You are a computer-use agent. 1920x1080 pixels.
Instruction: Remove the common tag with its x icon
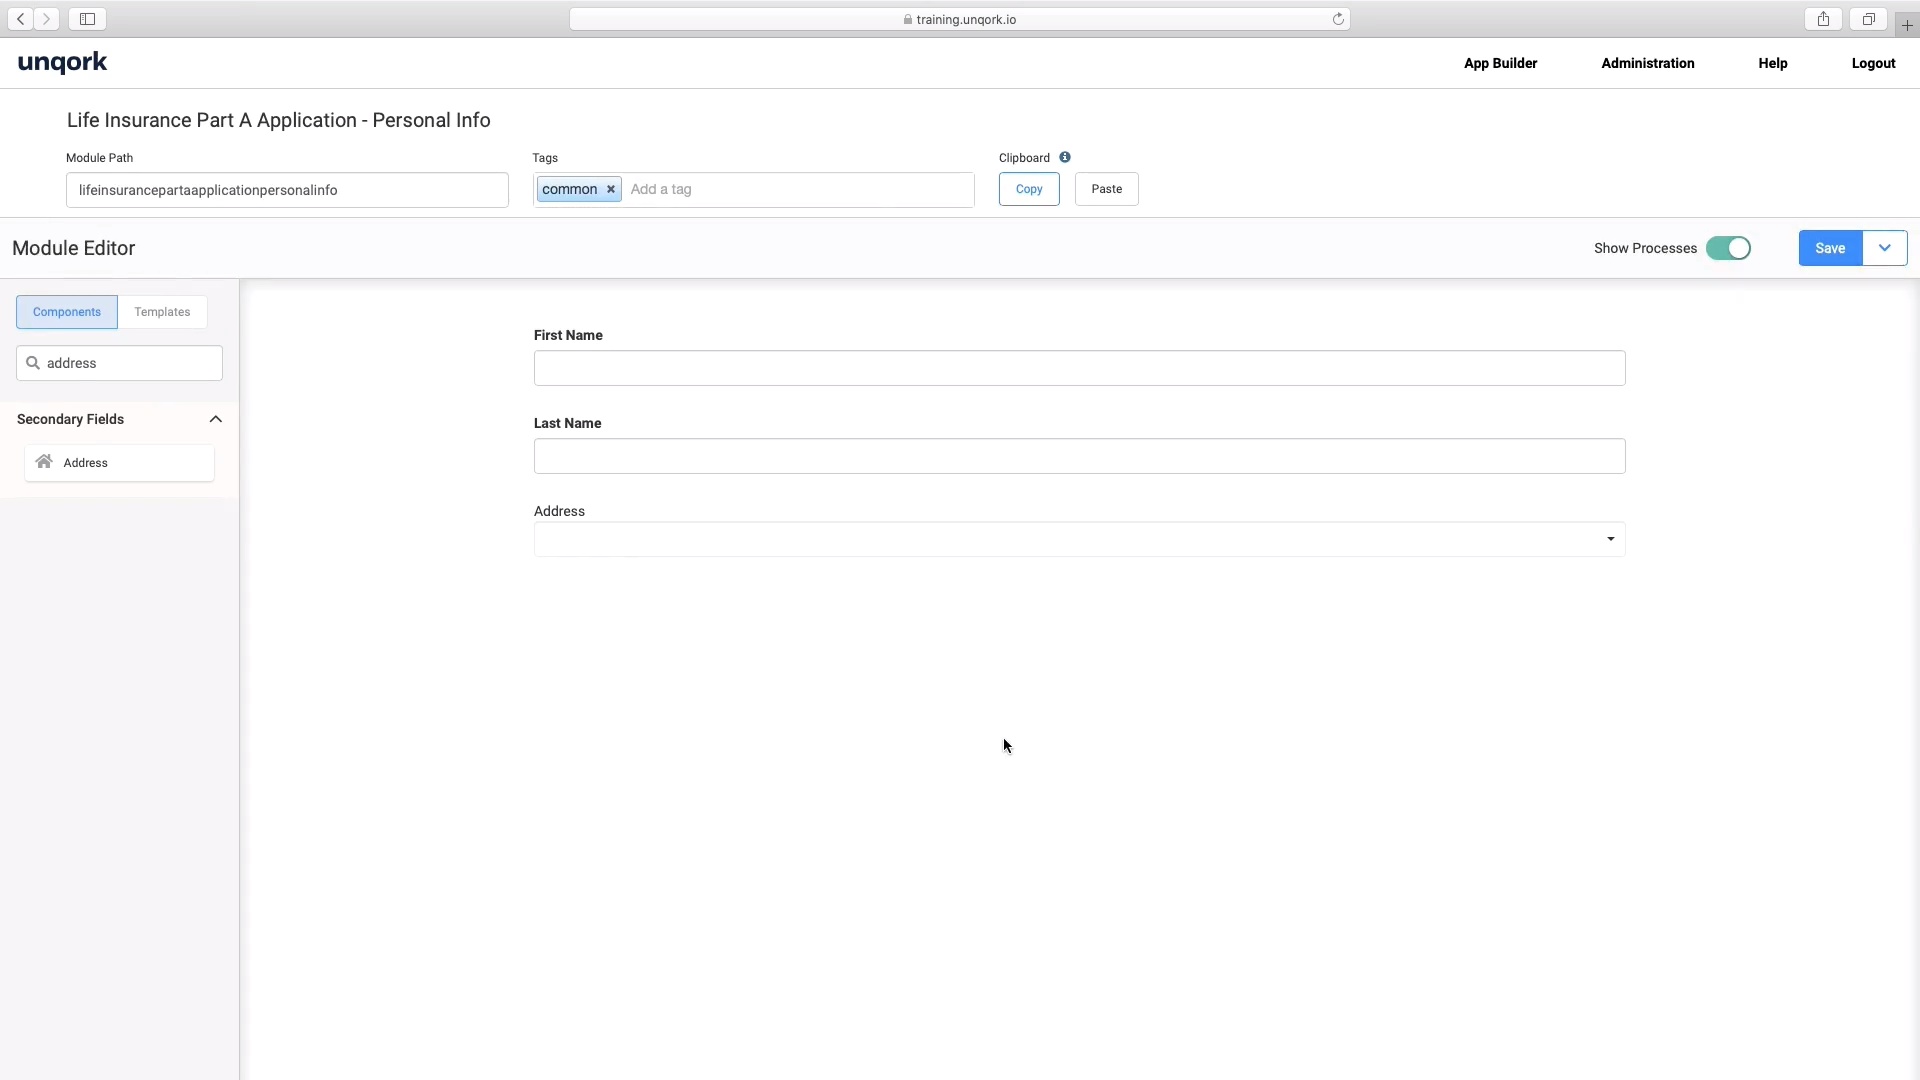[x=610, y=189]
